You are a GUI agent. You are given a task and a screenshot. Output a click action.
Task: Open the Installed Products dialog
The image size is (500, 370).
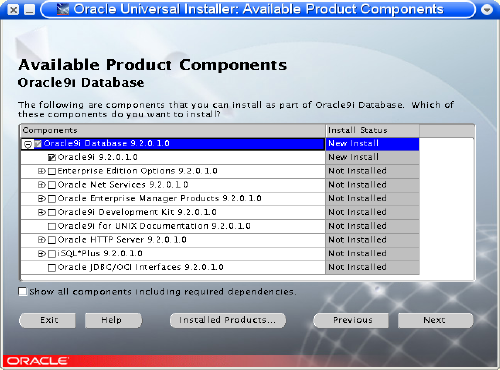(228, 320)
